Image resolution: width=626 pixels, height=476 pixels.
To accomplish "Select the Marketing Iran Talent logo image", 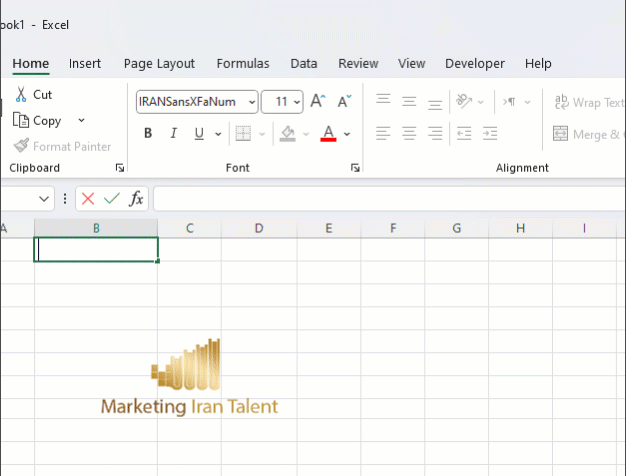I will (190, 377).
